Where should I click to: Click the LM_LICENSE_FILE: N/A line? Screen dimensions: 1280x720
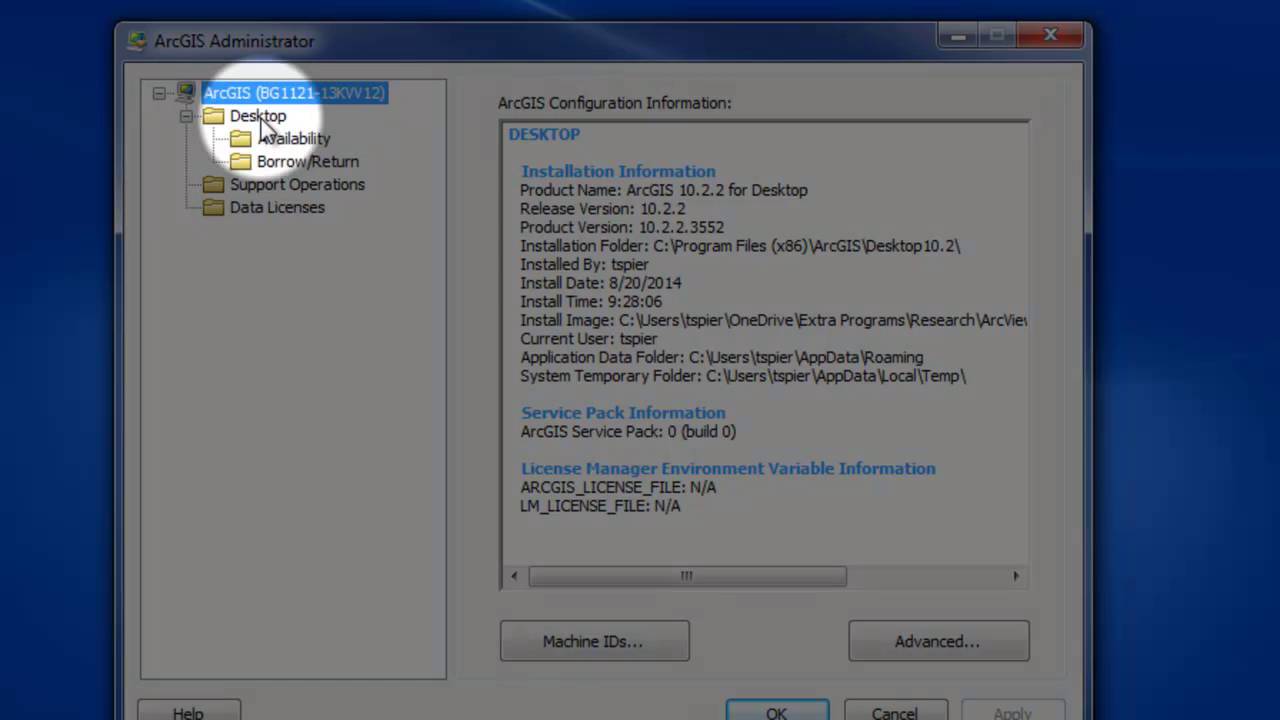(600, 506)
